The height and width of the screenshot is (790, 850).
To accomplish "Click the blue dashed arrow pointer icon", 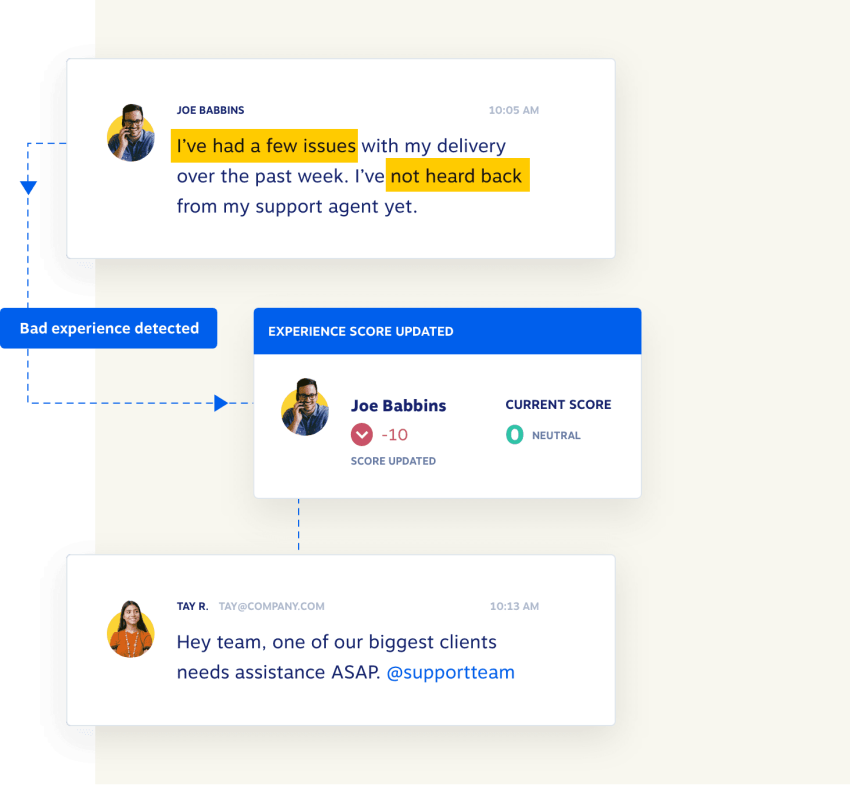I will tap(222, 403).
